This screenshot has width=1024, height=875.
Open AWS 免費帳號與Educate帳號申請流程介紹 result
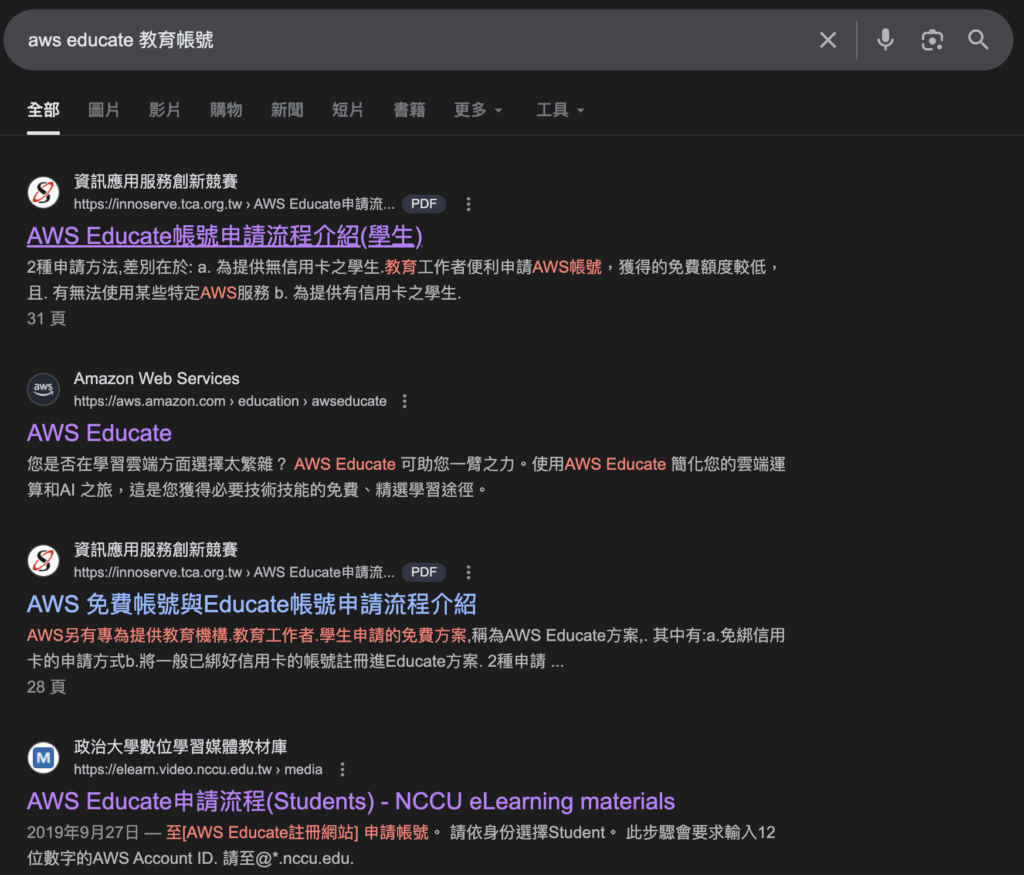point(251,604)
